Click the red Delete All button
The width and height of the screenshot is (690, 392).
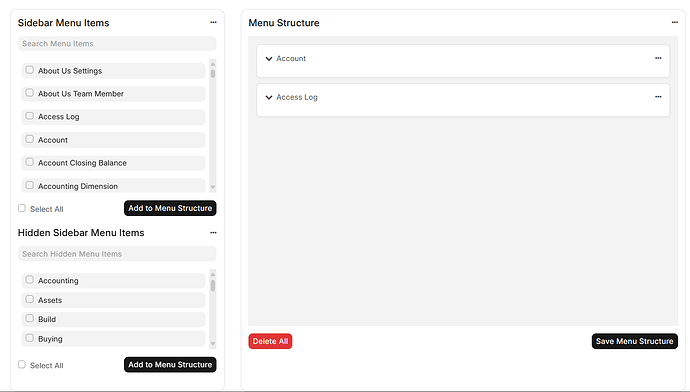tap(270, 341)
